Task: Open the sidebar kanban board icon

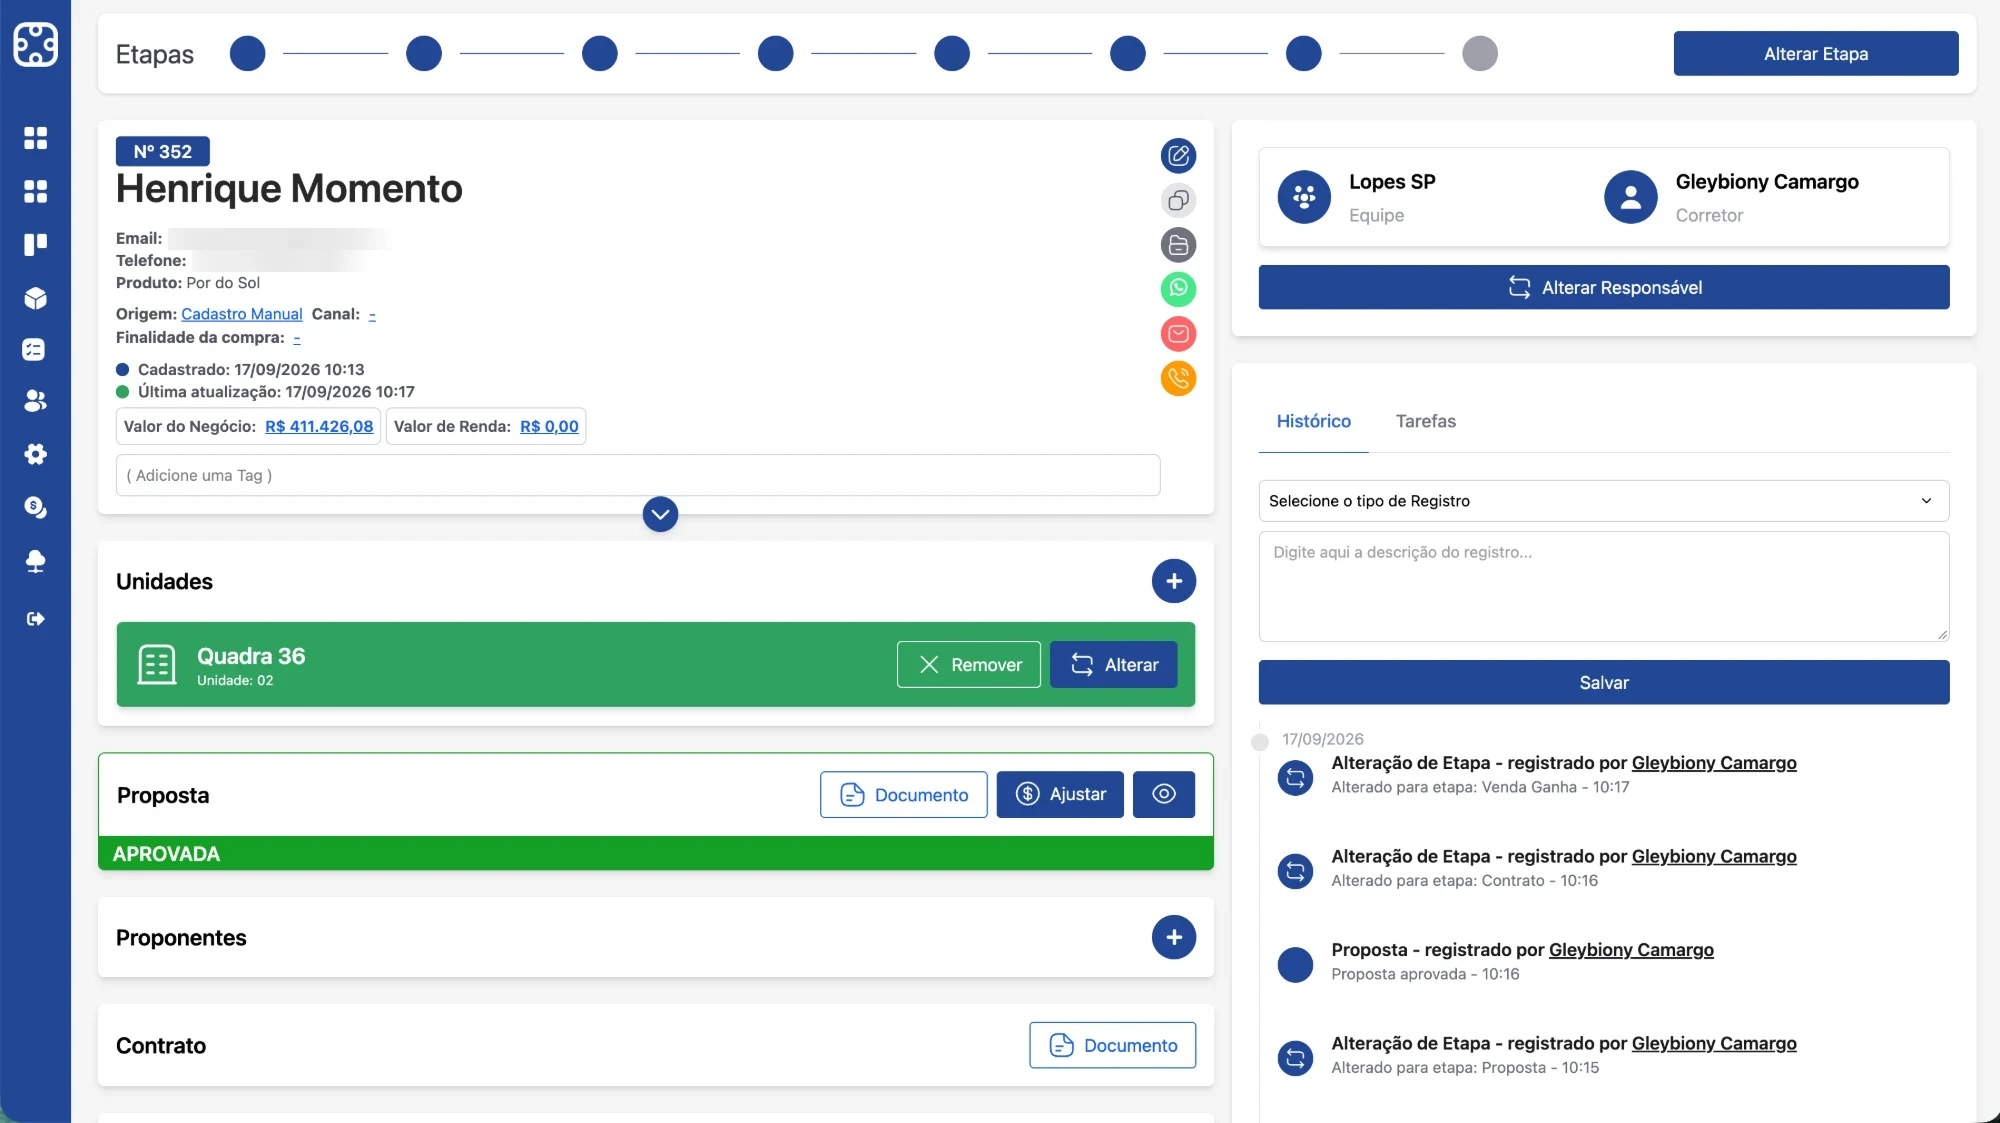Action: [35, 244]
